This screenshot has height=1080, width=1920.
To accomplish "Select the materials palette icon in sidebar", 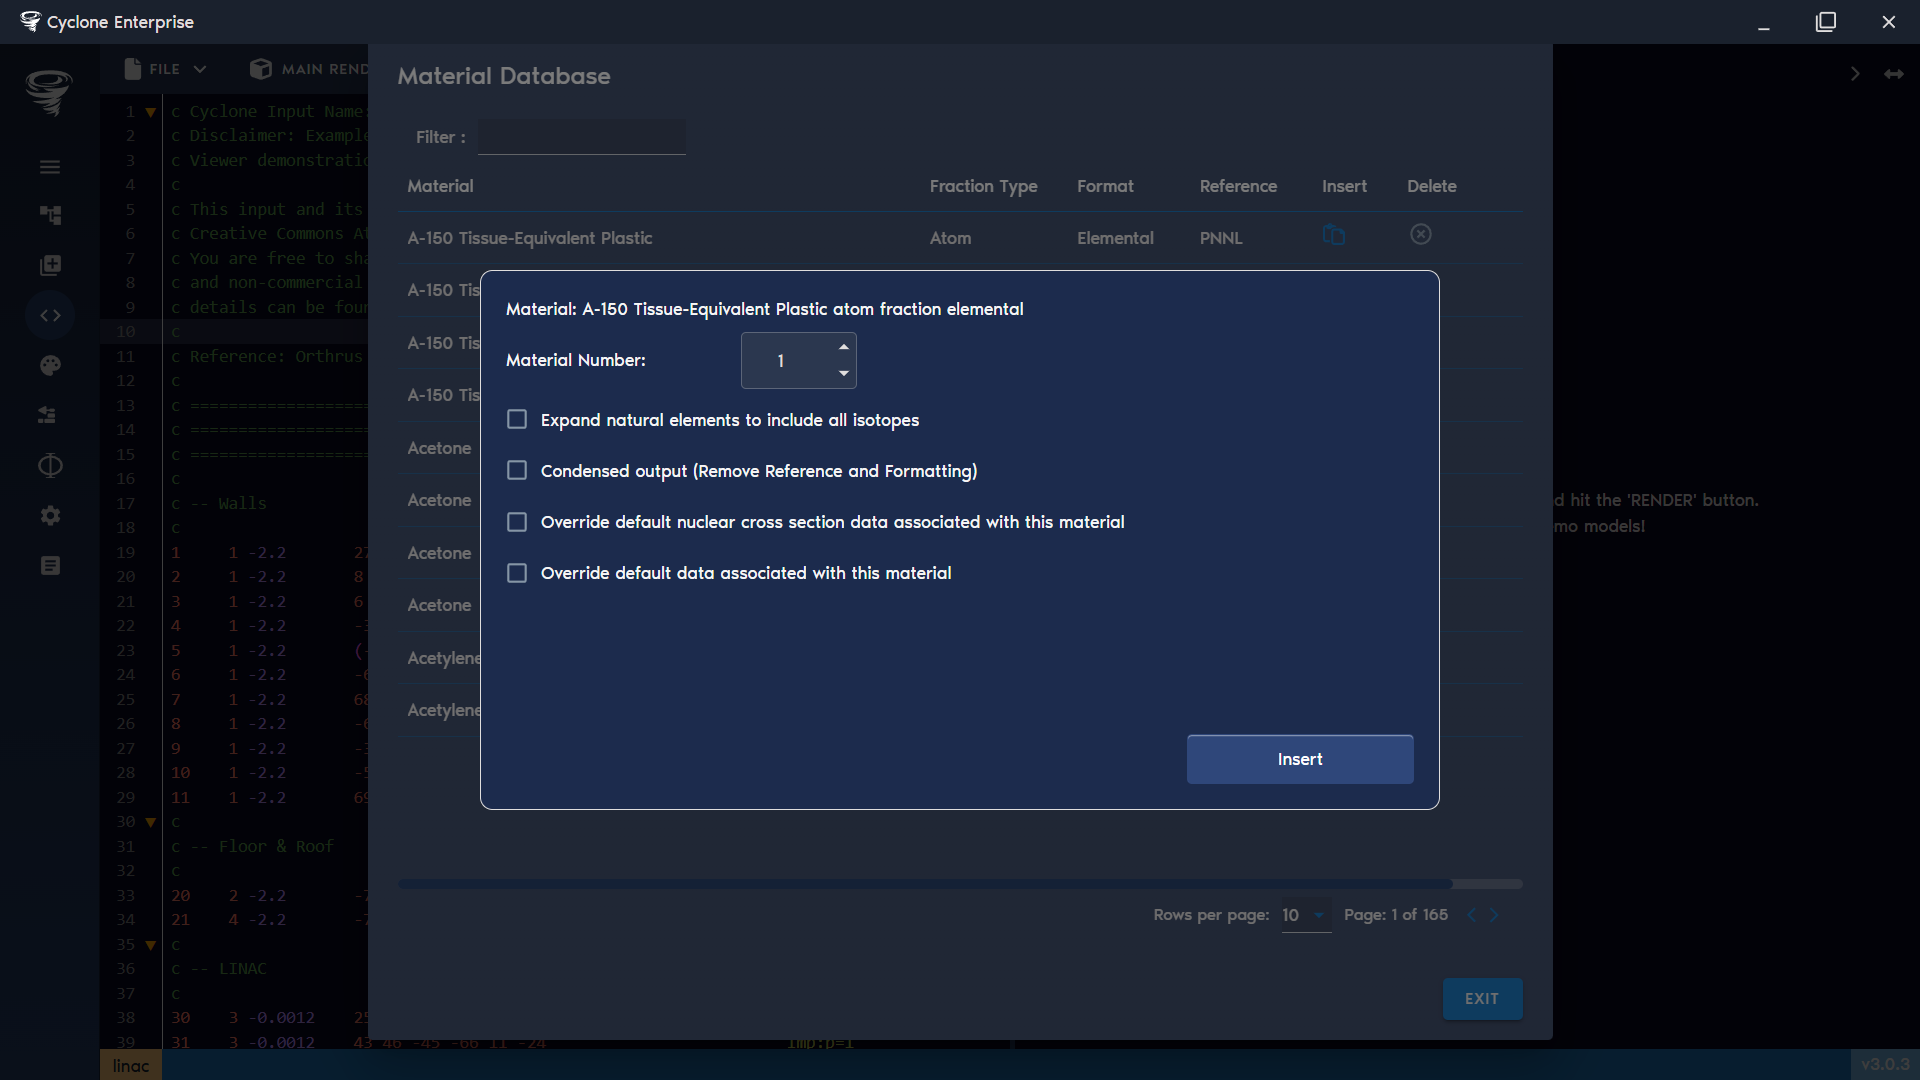I will pos(50,365).
